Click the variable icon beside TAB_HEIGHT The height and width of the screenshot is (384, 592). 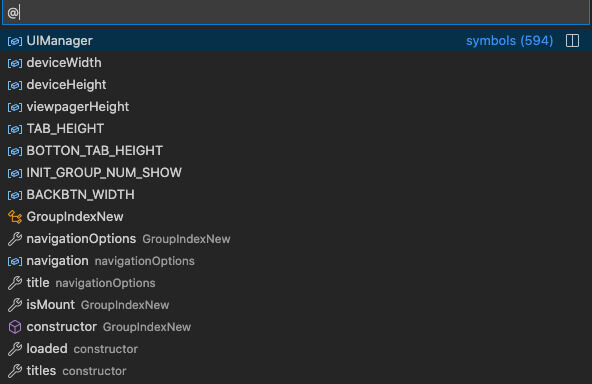pos(15,129)
